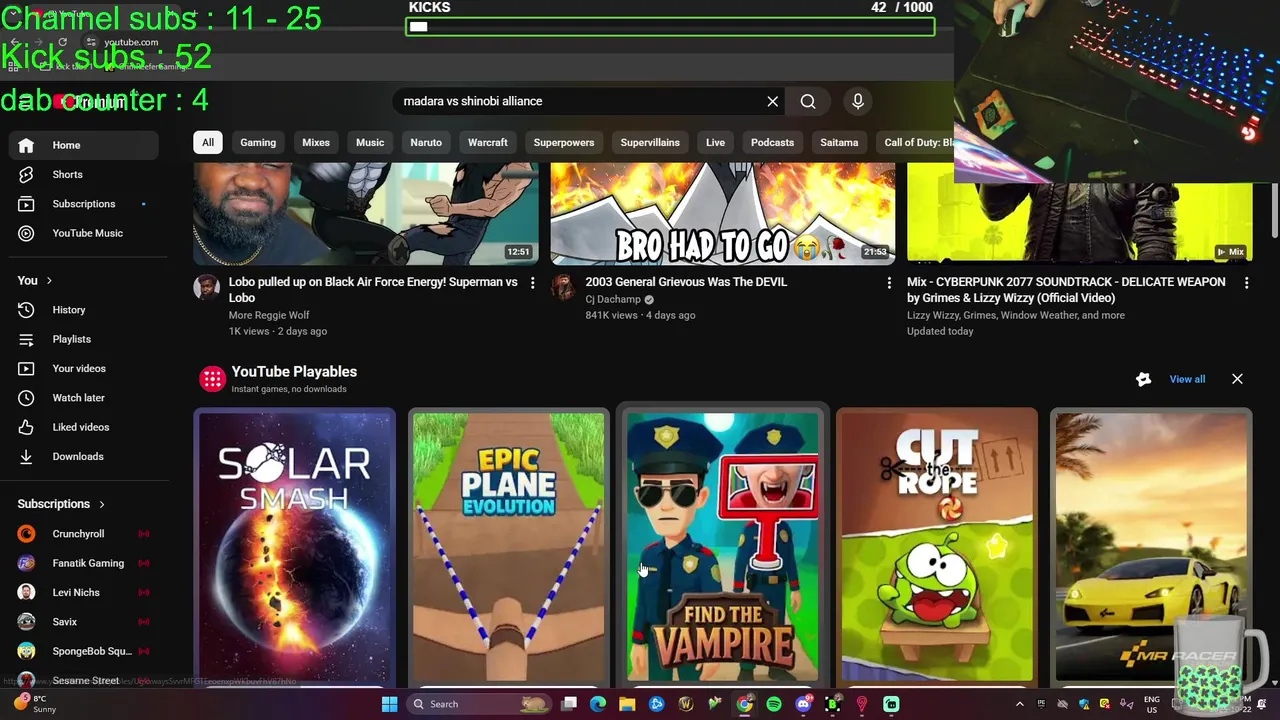The width and height of the screenshot is (1280, 720).
Task: Open Microsoft Edge from the taskbar
Action: point(598,704)
